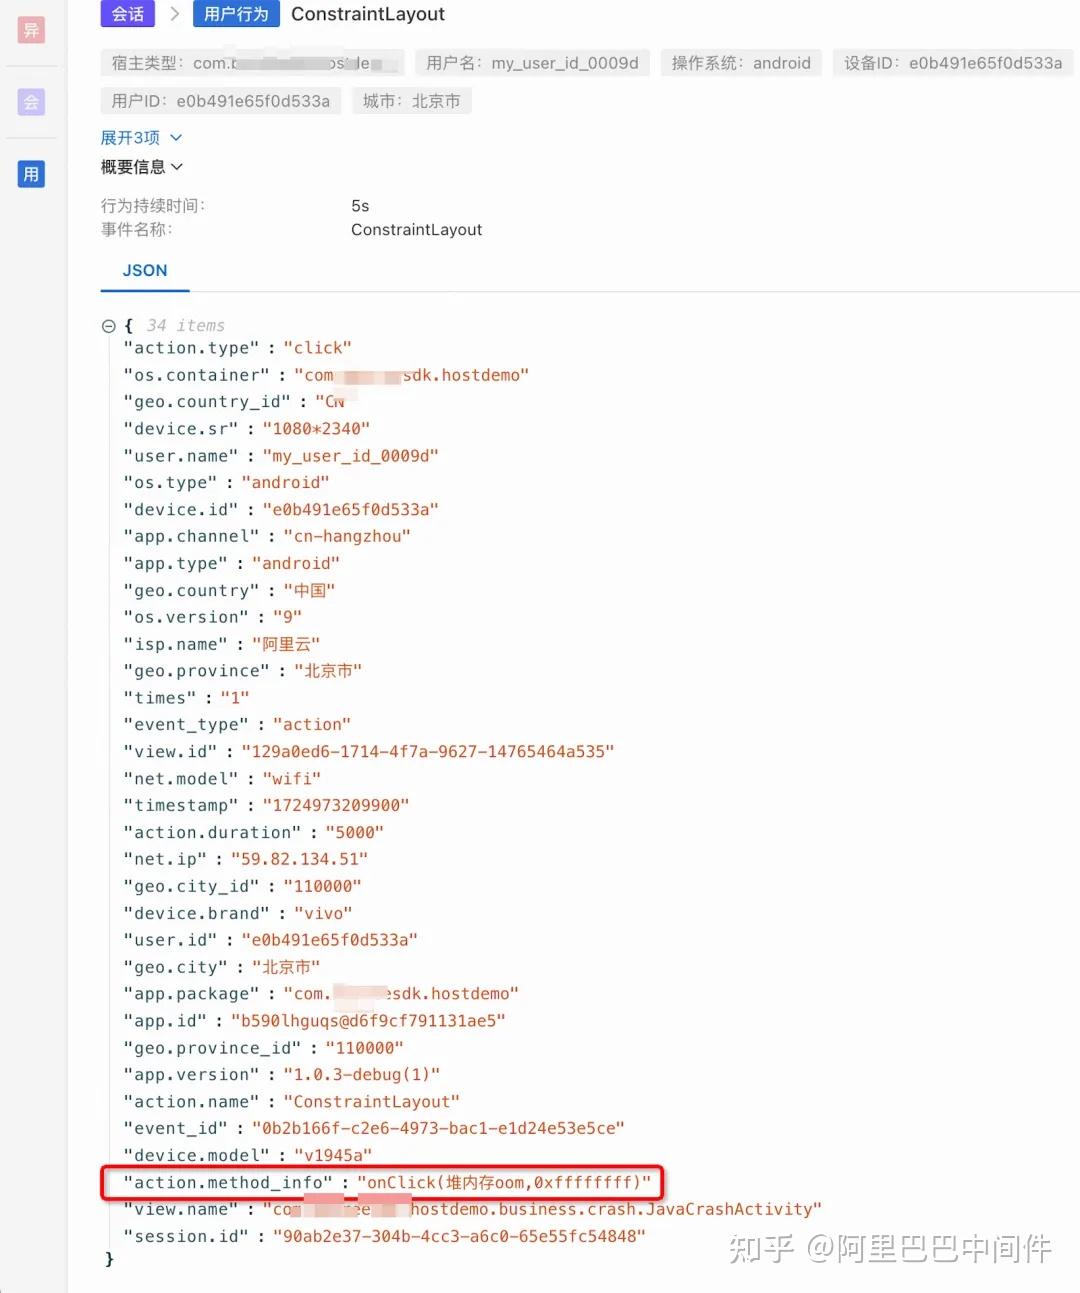The image size is (1080, 1293).
Task: Click the "1.0.3-debug(1)" app.version value
Action: tap(362, 1075)
